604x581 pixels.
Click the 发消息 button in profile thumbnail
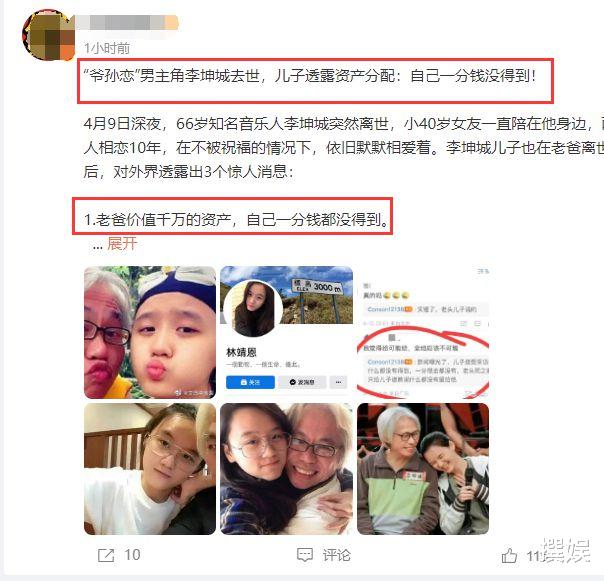302,382
